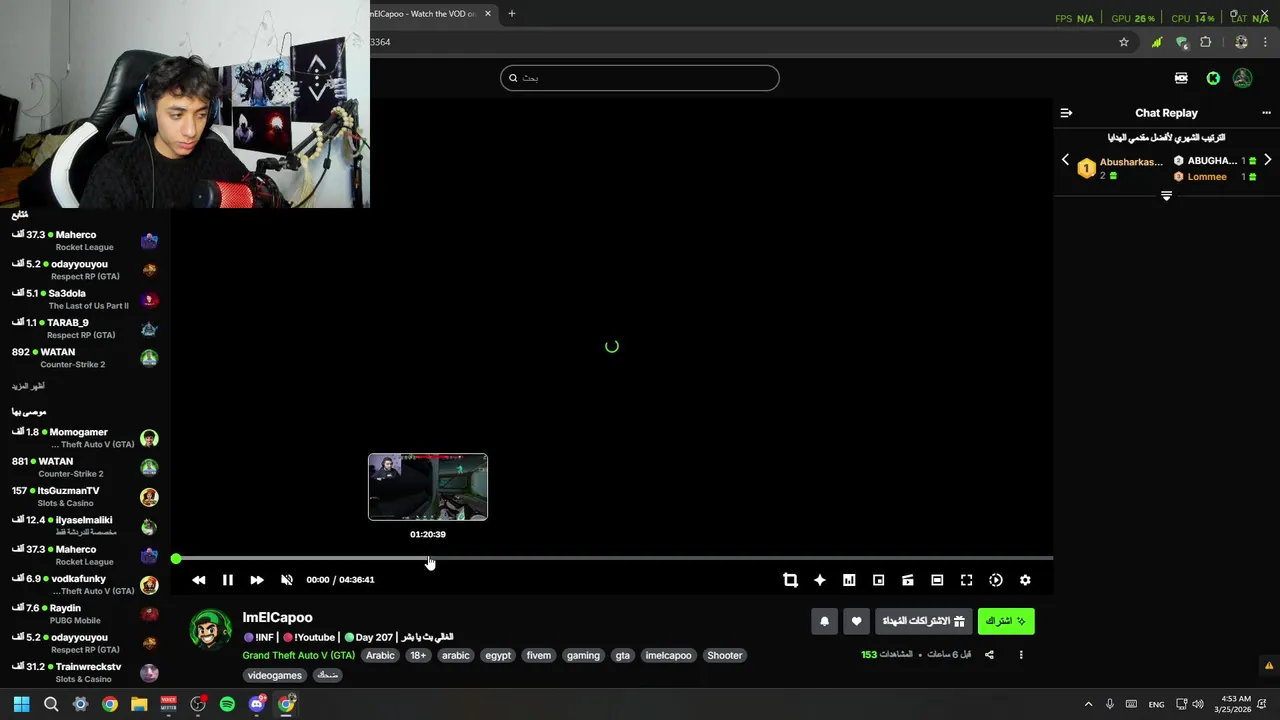Open vodkafunky channel in the sidebar
The width and height of the screenshot is (1280, 720).
(85, 584)
